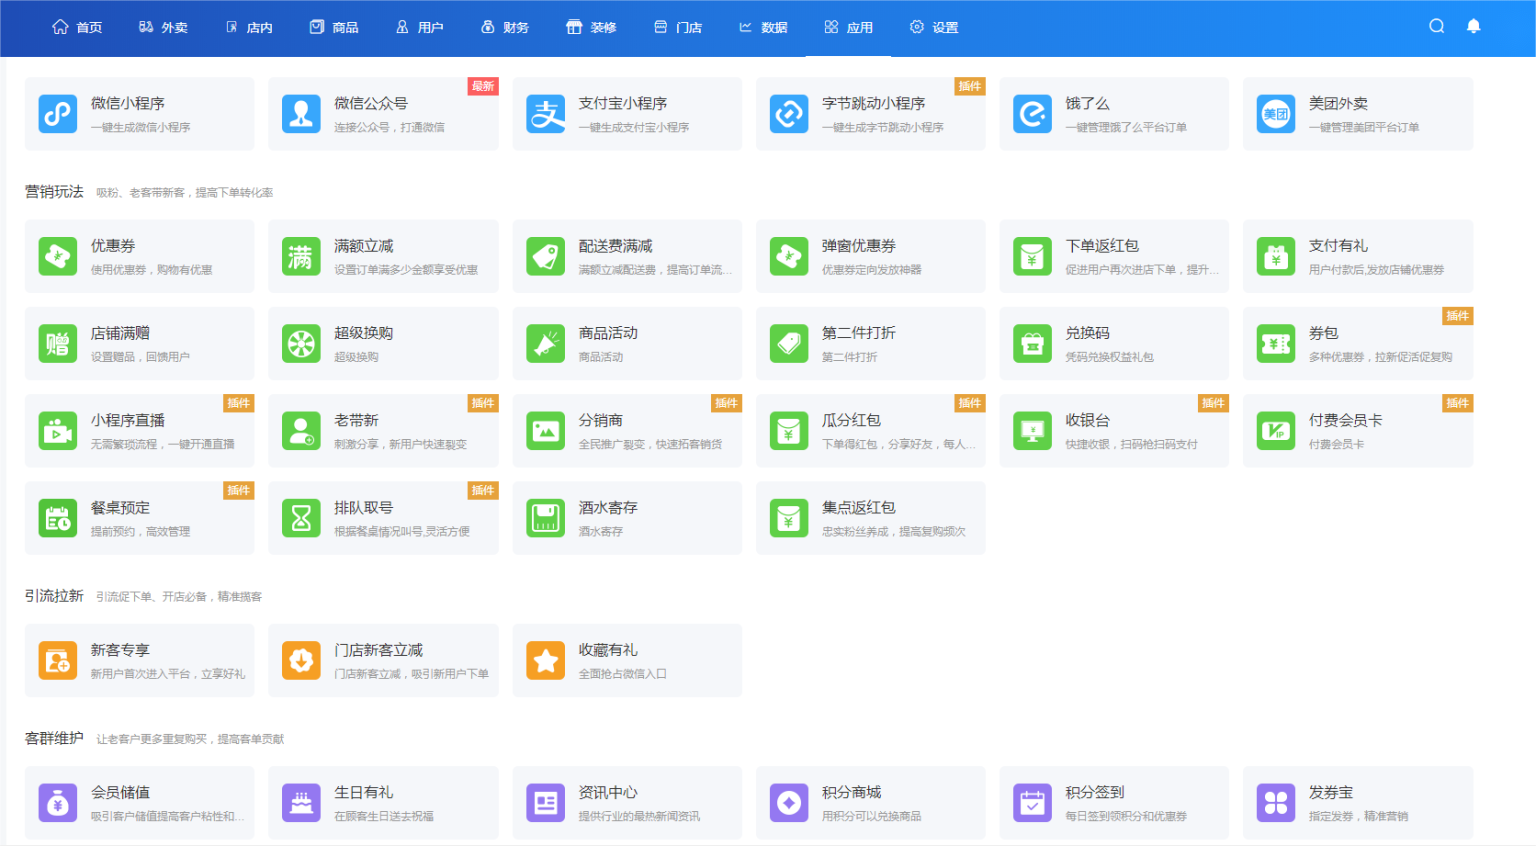This screenshot has width=1536, height=846.
Task: Open the 收银台 cashier plugin
Action: 1114,430
